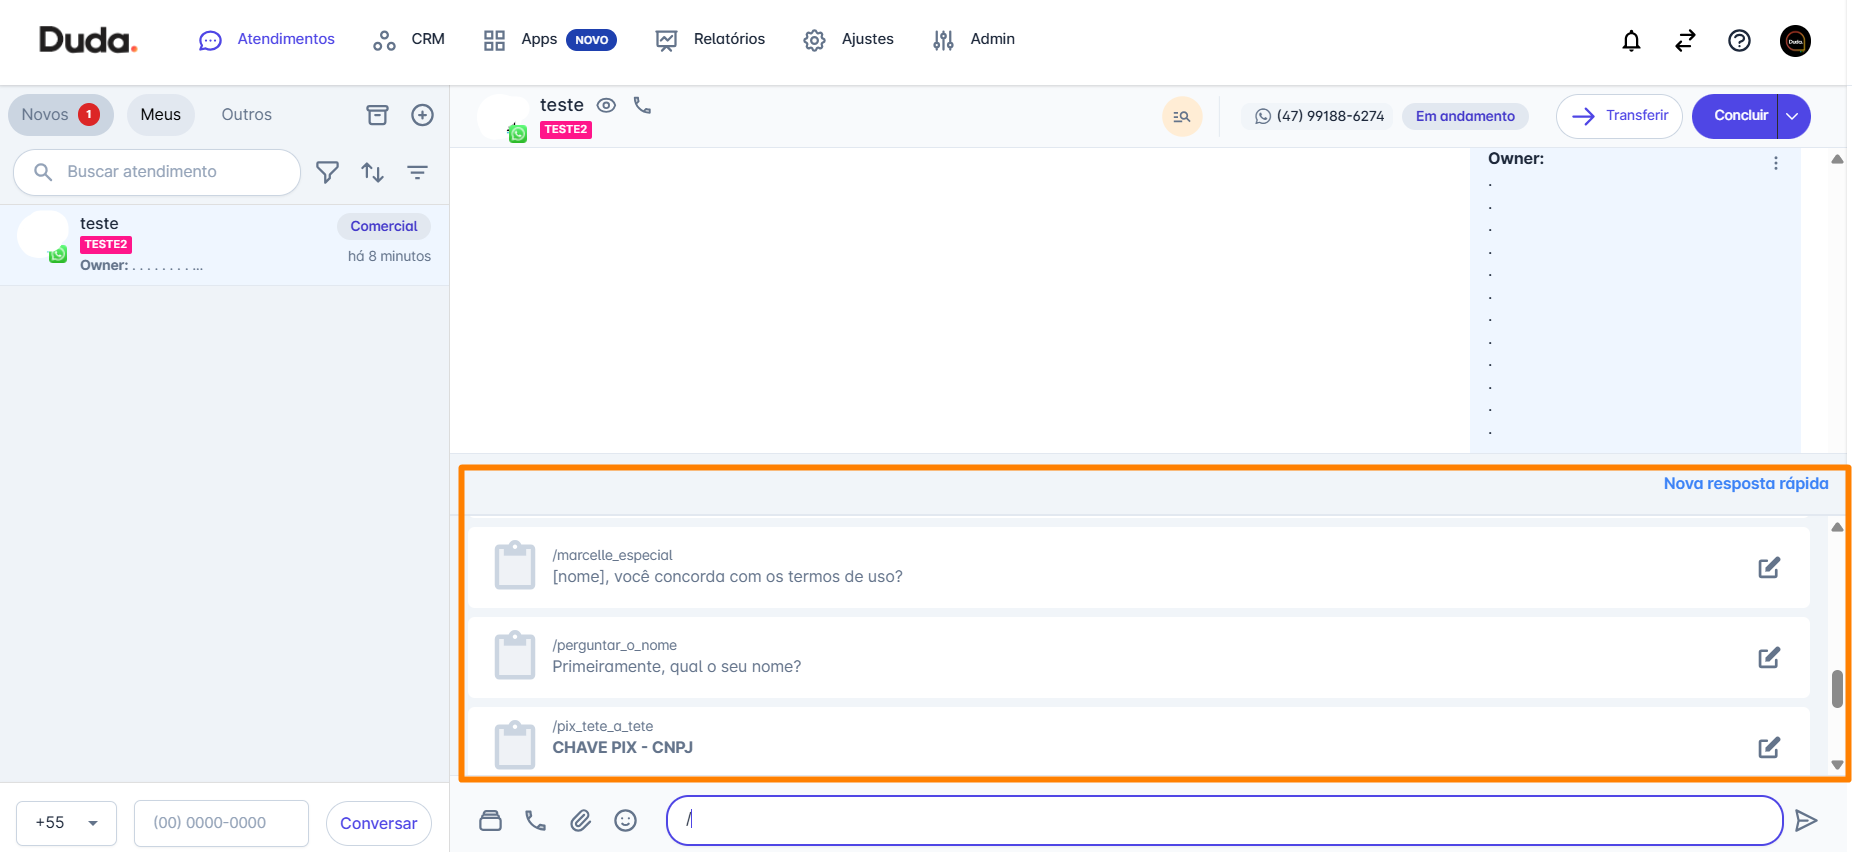This screenshot has height=852, width=1852.
Task: Select the /marcelle_especial quick reply
Action: 727,567
